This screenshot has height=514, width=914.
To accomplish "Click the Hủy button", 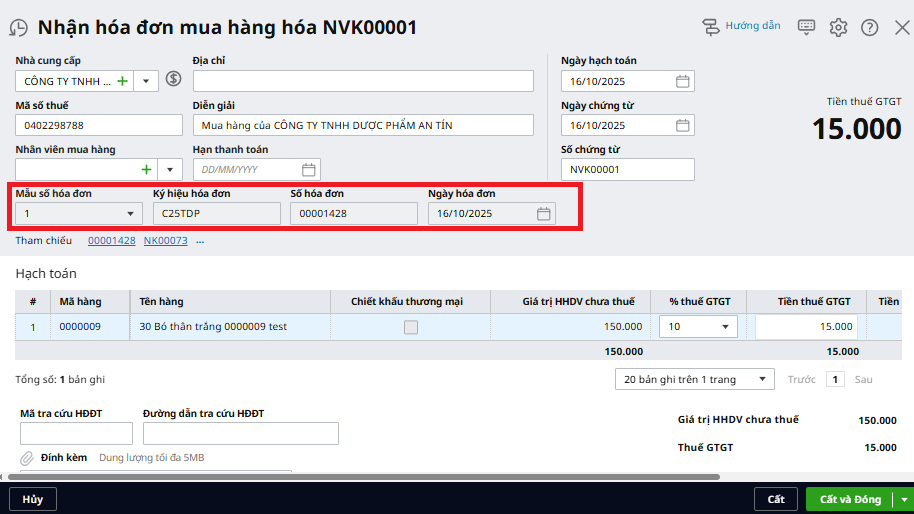I will click(x=32, y=499).
